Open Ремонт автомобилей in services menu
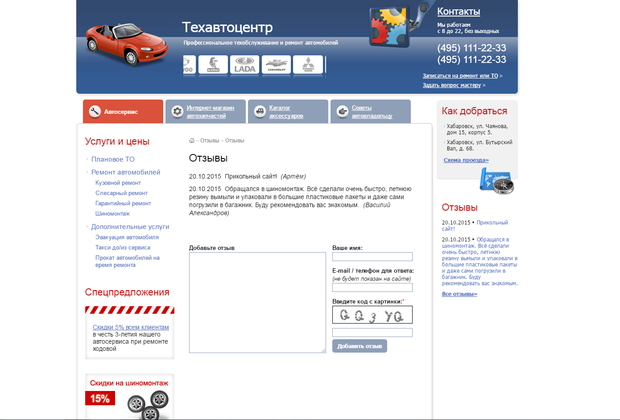 (126, 172)
